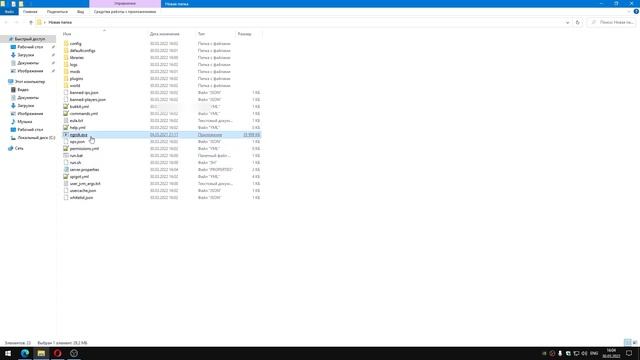The height and width of the screenshot is (360, 640).
Task: Select Сеть in navigation pane
Action: coord(19,149)
